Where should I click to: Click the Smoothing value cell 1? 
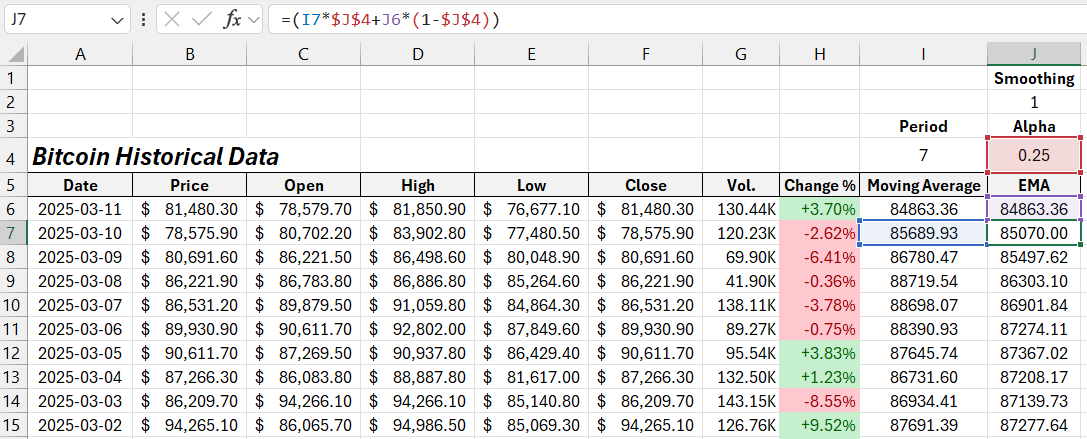click(1034, 102)
